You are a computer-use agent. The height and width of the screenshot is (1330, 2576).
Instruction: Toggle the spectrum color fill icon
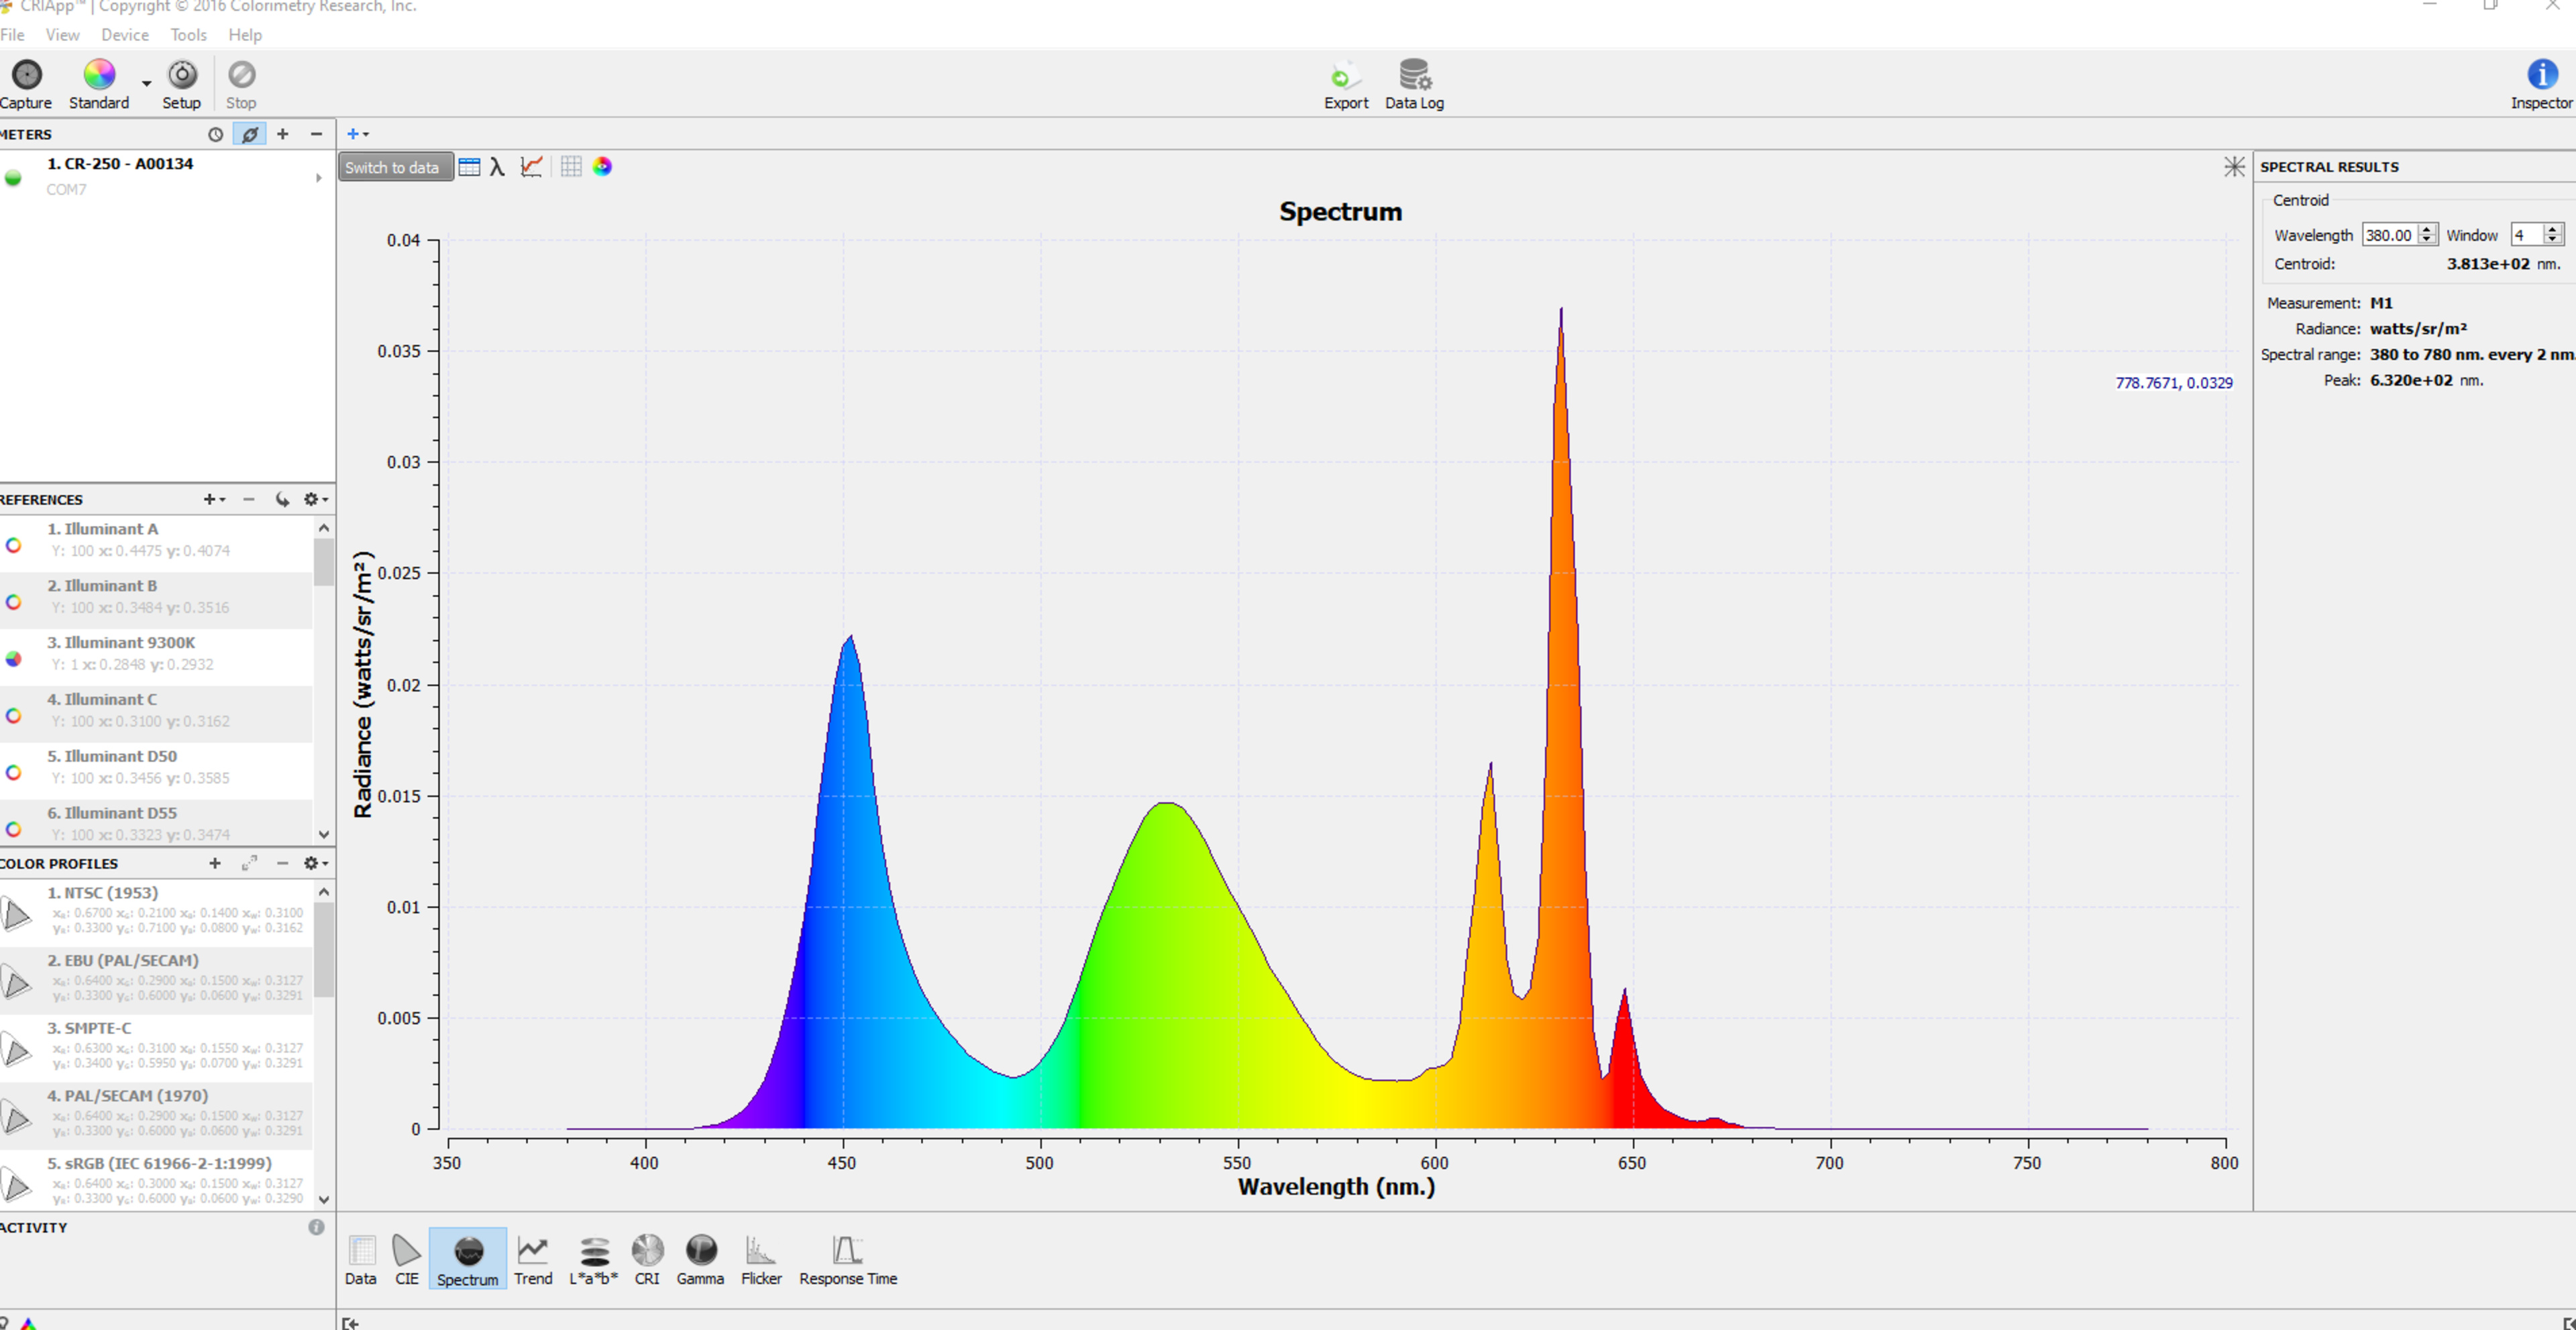coord(602,167)
